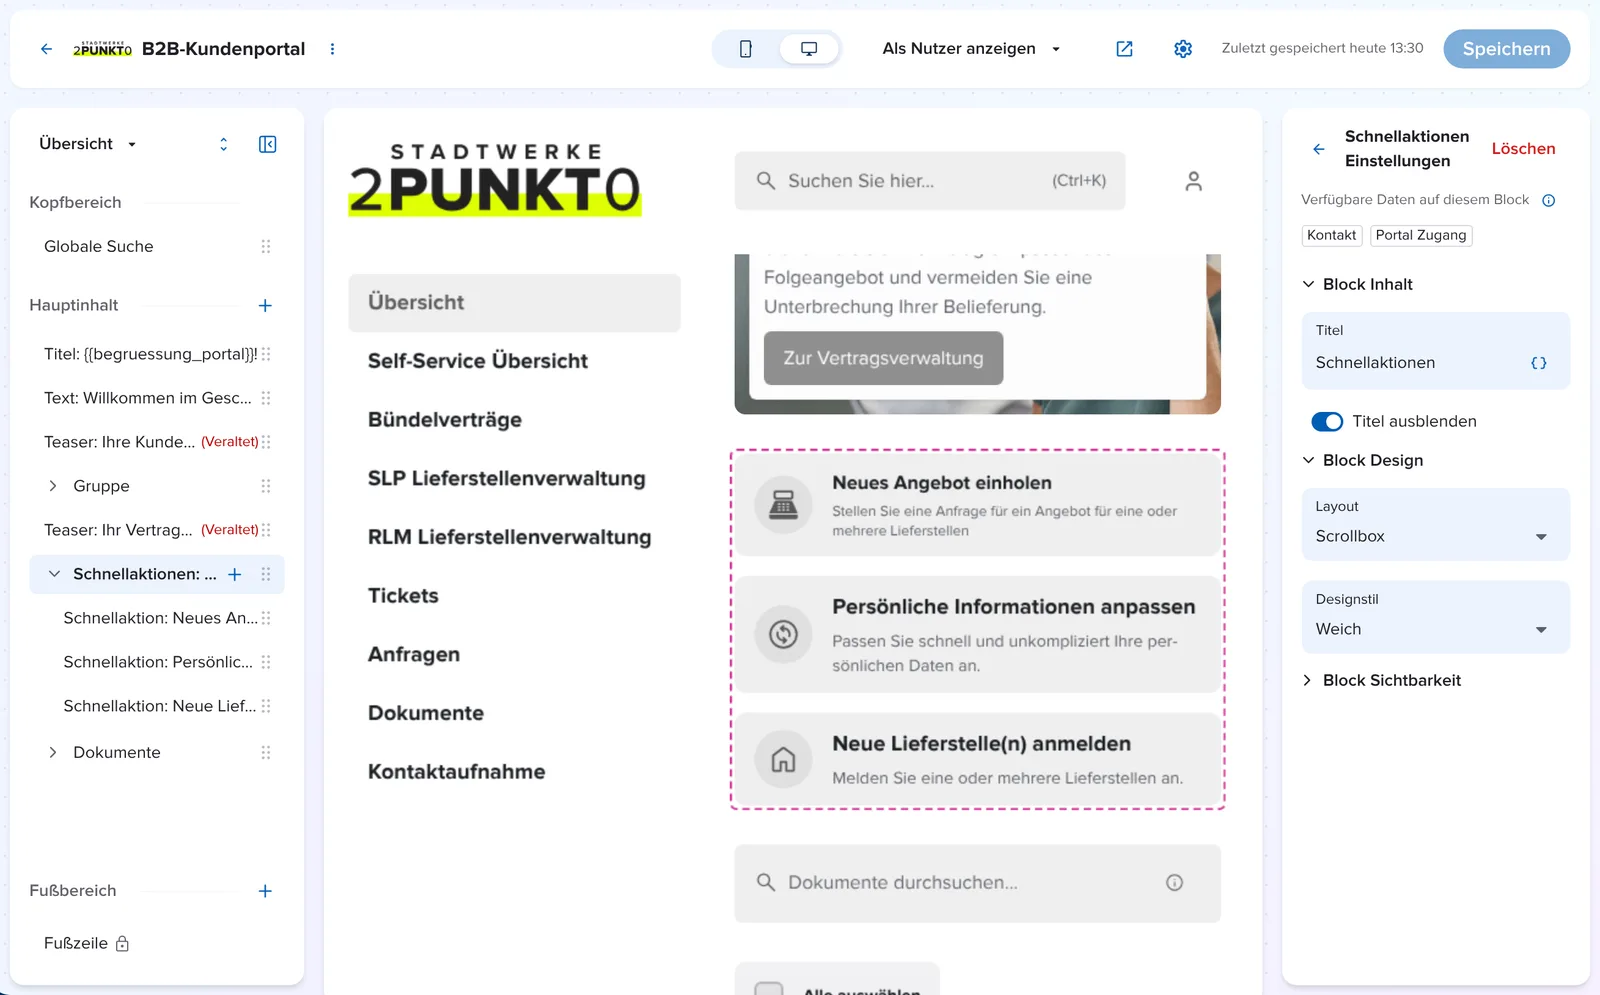Expand the Dokumente tree item
The width and height of the screenshot is (1600, 995).
[x=53, y=752]
